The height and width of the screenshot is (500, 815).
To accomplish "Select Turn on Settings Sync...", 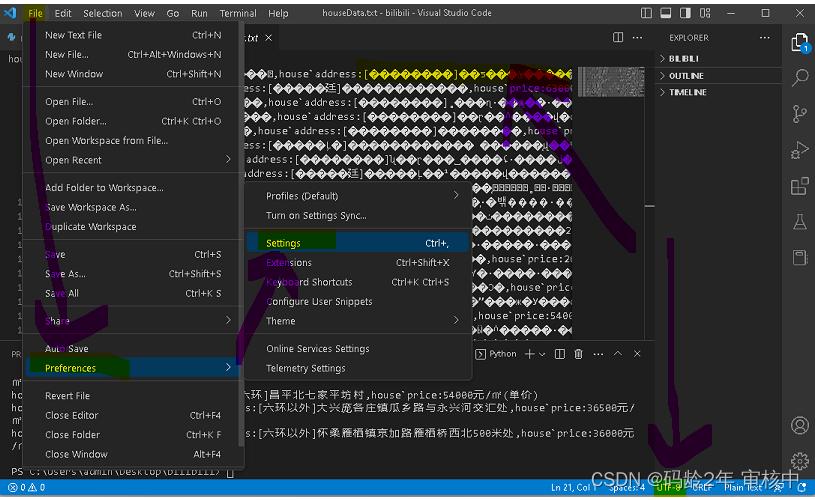I will [x=358, y=216].
